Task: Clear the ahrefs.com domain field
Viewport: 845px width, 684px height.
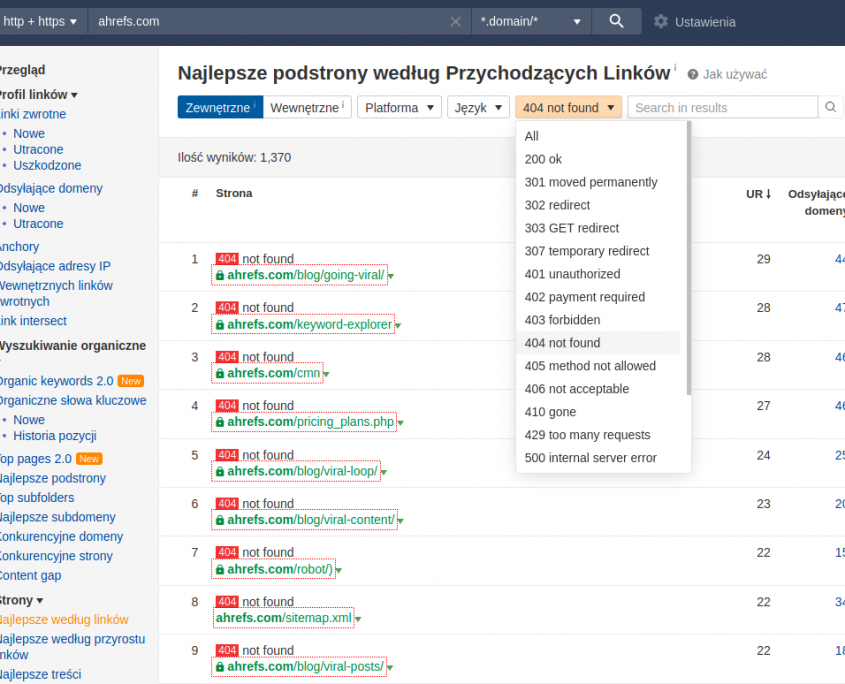Action: pos(455,22)
